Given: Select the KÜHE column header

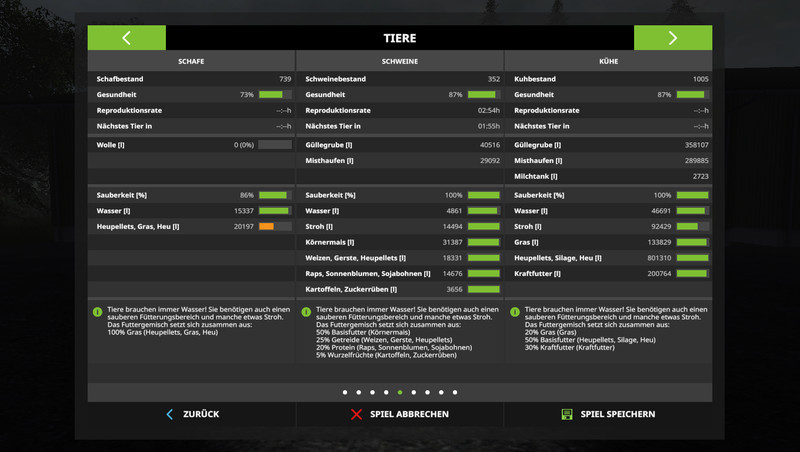Looking at the screenshot, I should click(x=608, y=61).
